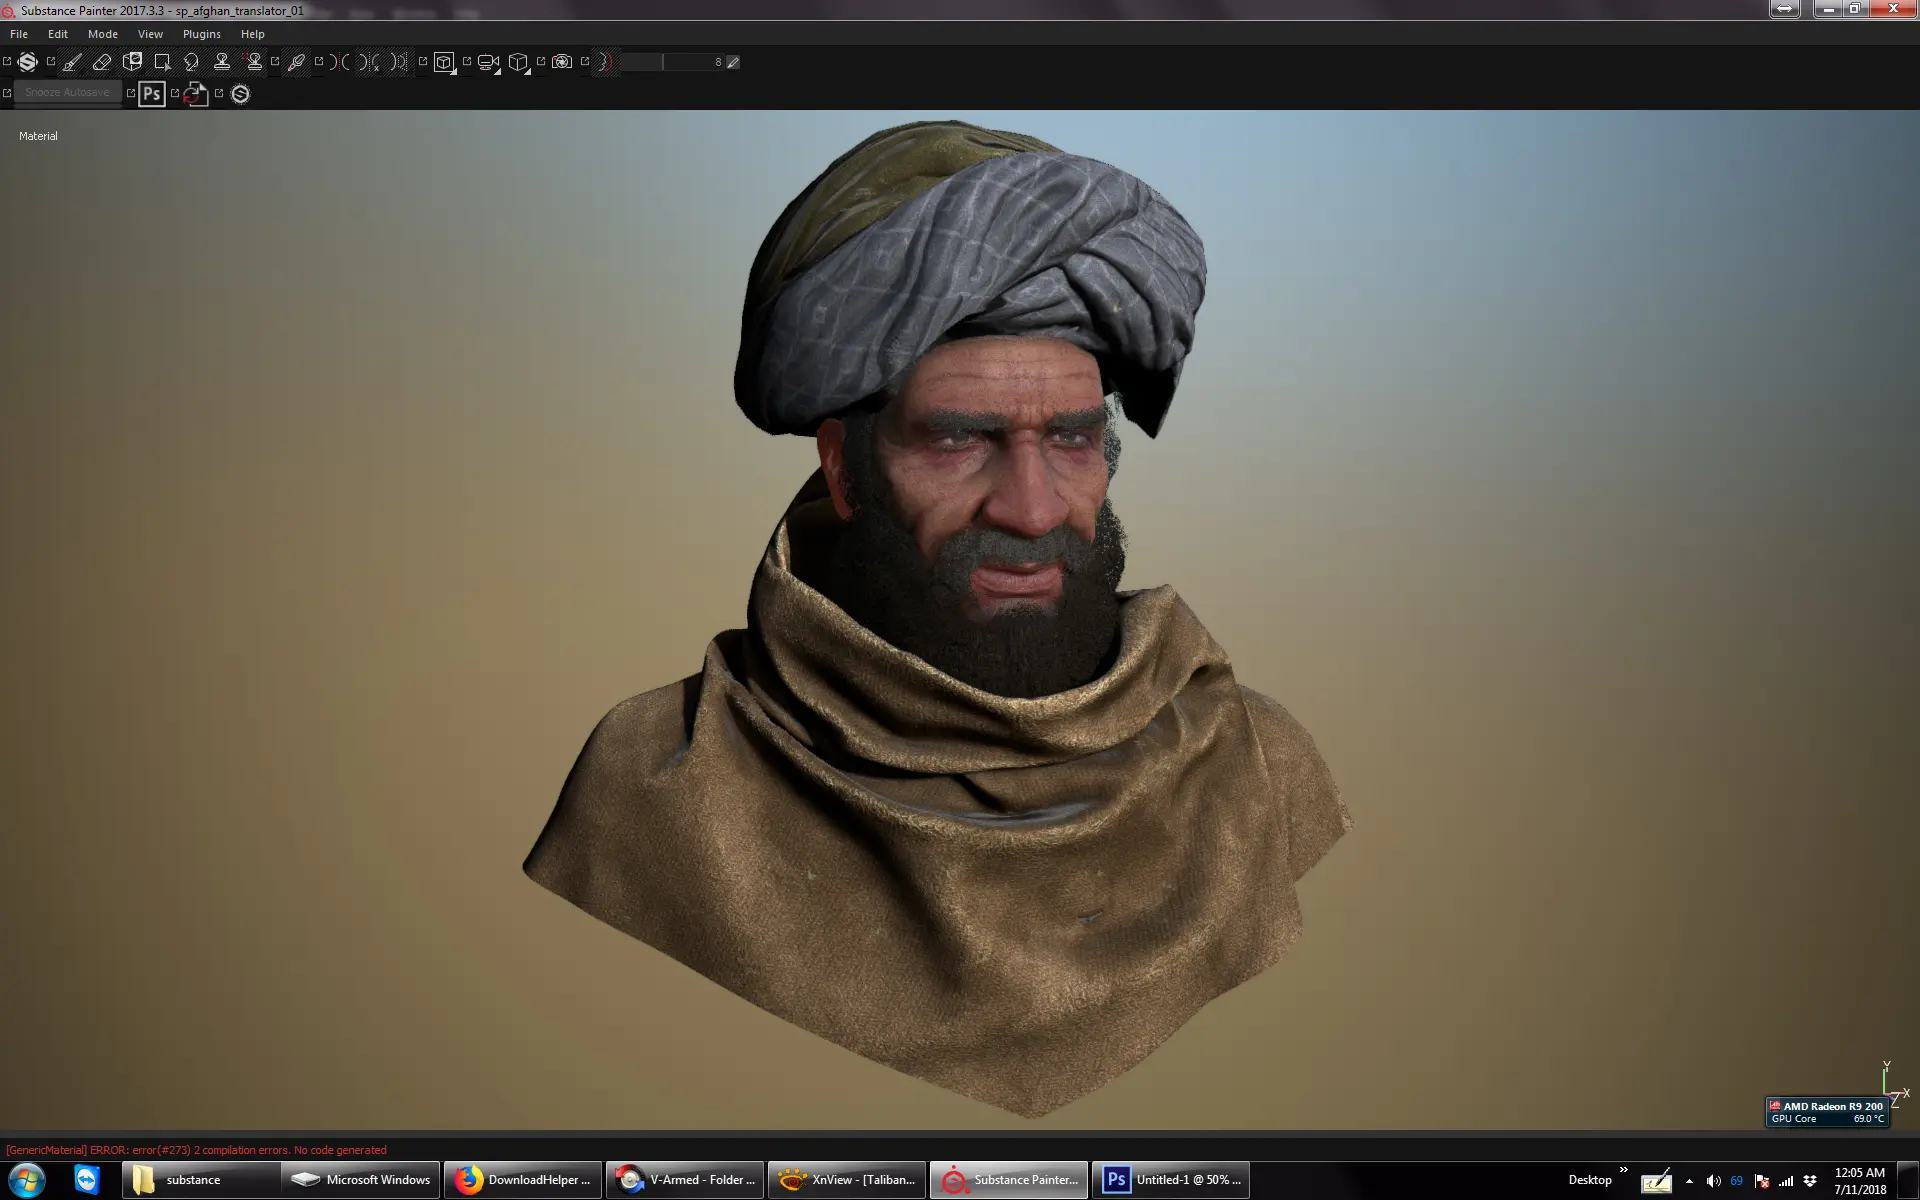Screen dimensions: 1920x1200
Task: Select the Eraser tool
Action: click(x=102, y=62)
